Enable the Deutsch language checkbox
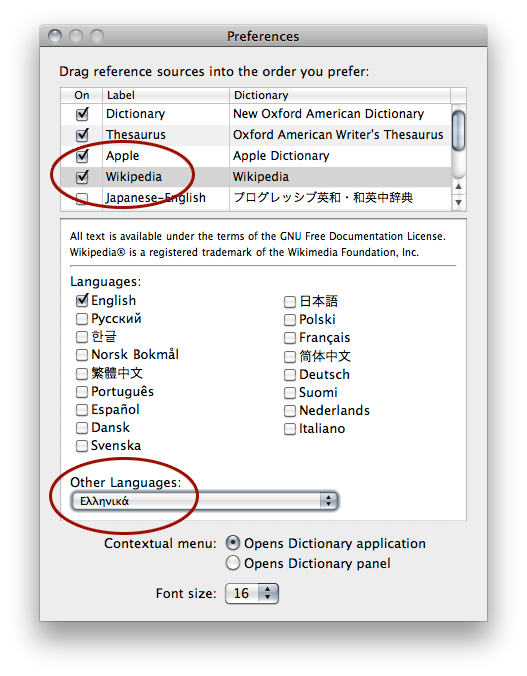 click(x=290, y=375)
